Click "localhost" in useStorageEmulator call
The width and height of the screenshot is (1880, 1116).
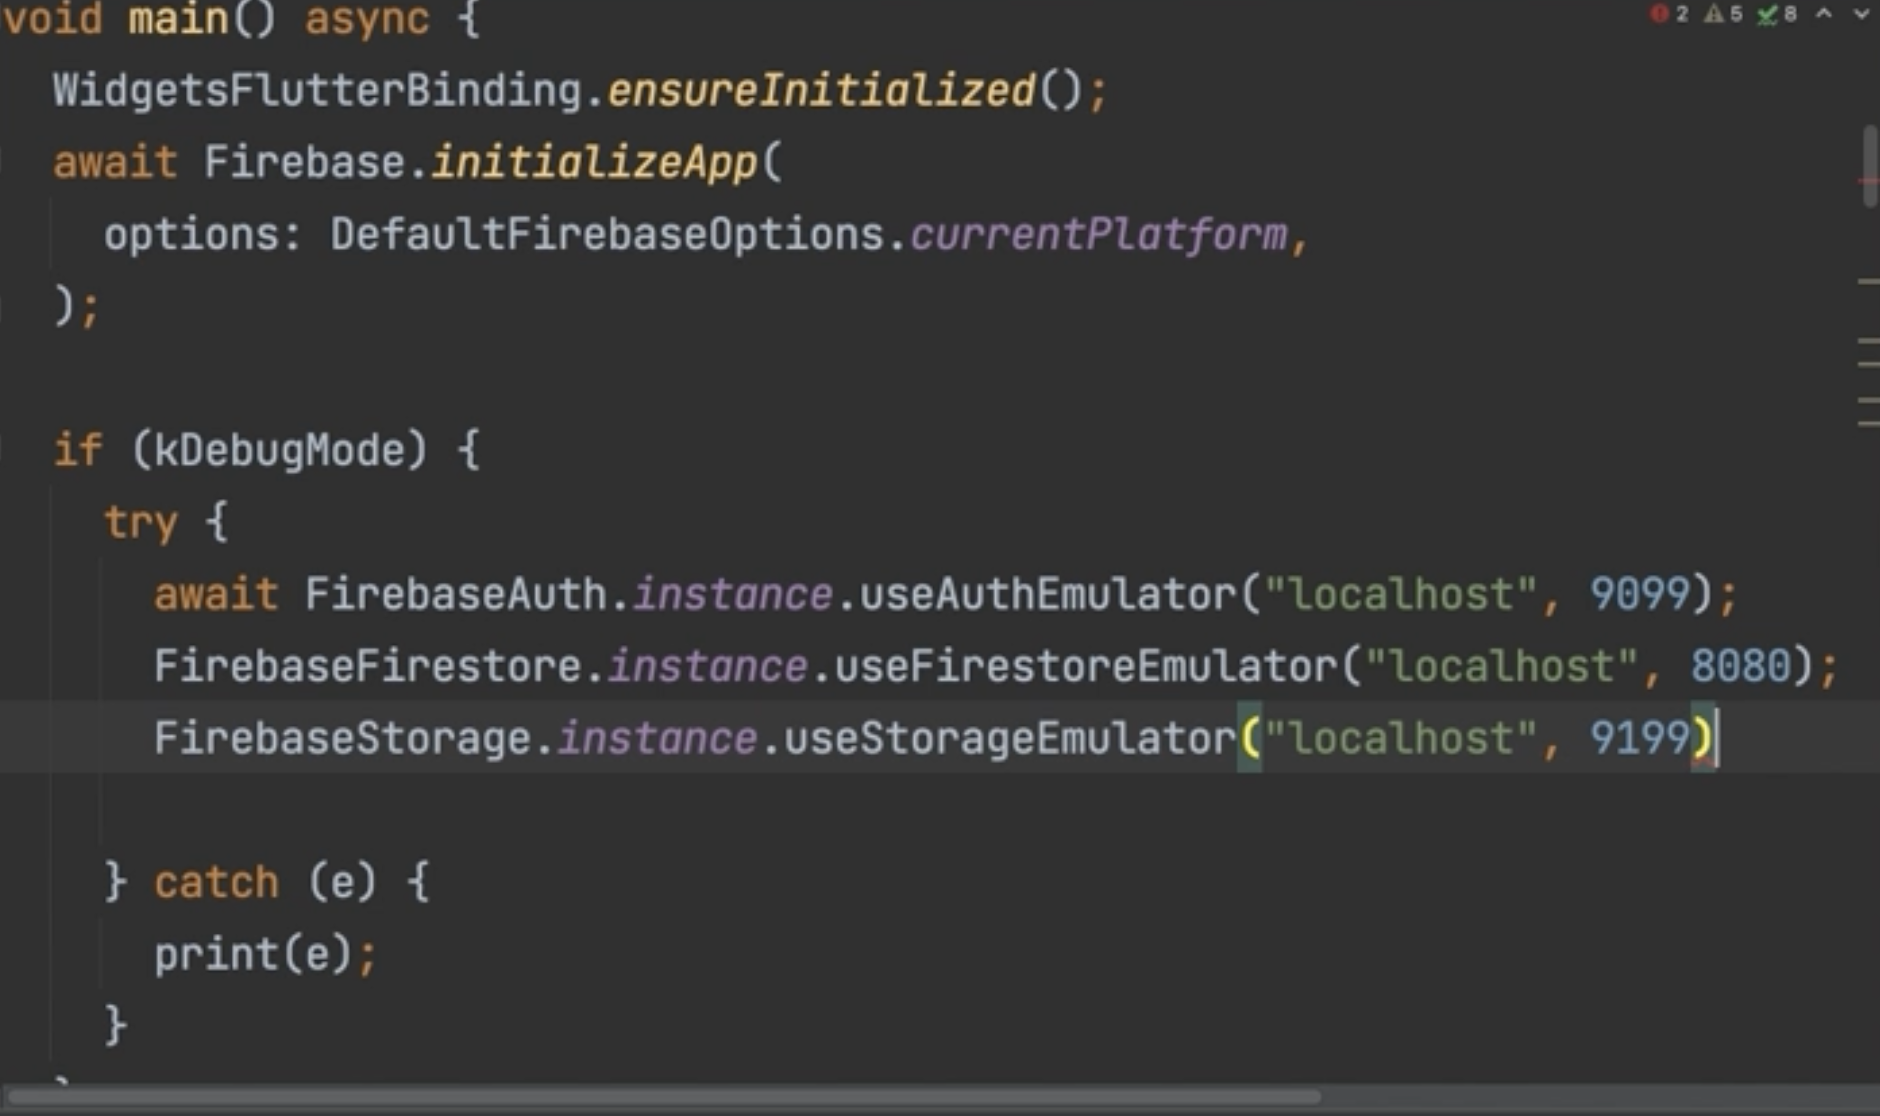tap(1400, 739)
